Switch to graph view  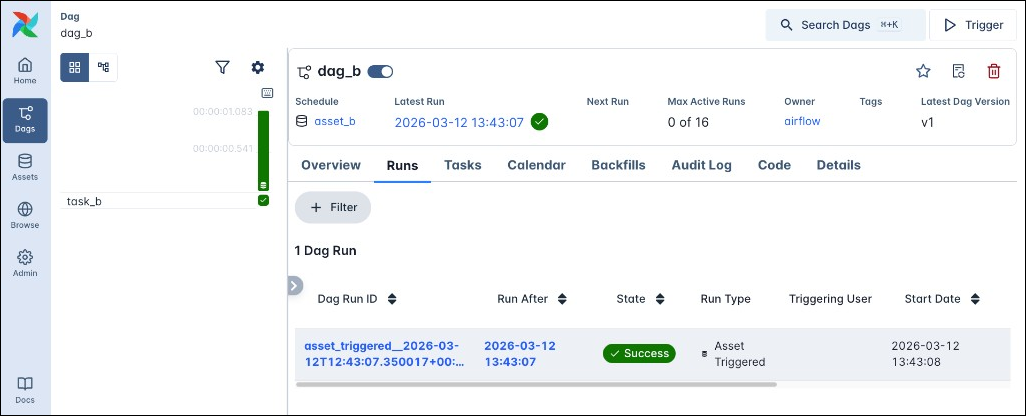(103, 67)
